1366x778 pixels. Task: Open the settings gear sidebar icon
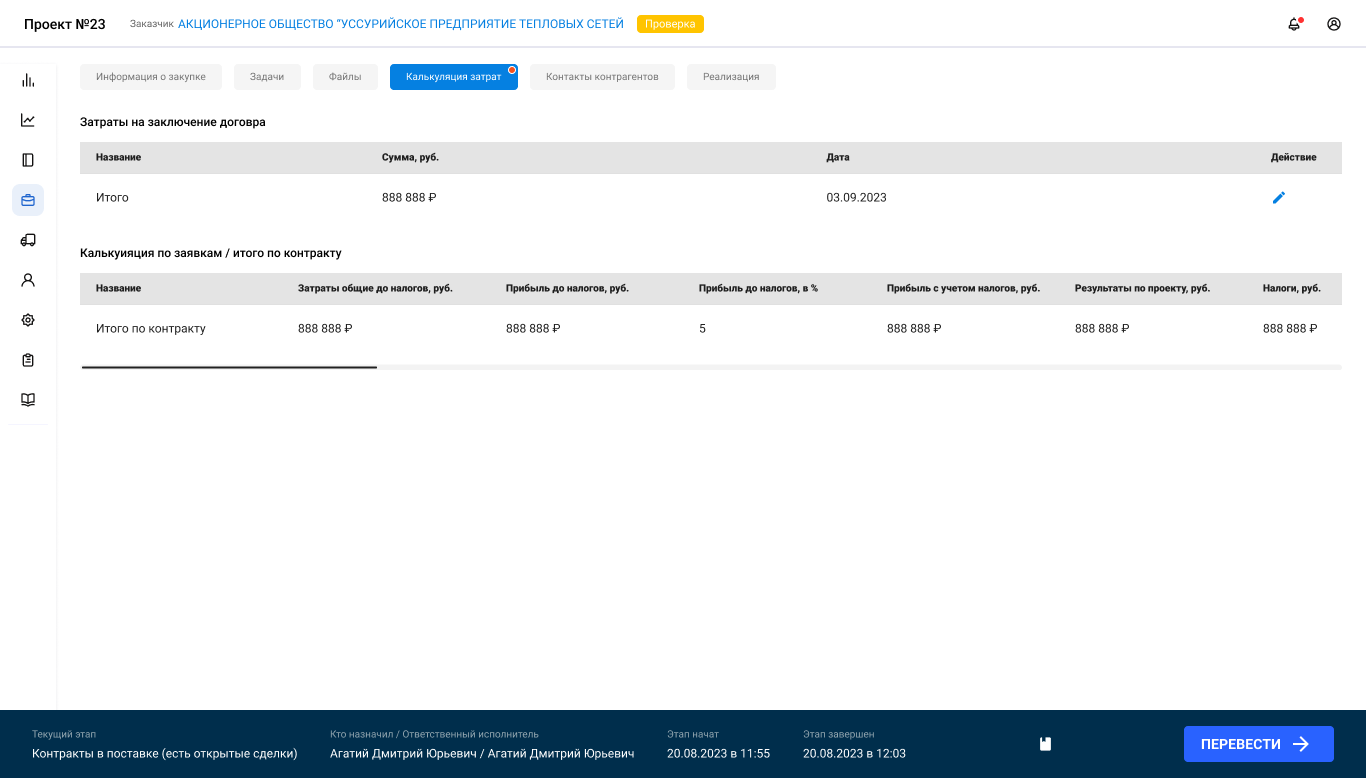tap(28, 320)
